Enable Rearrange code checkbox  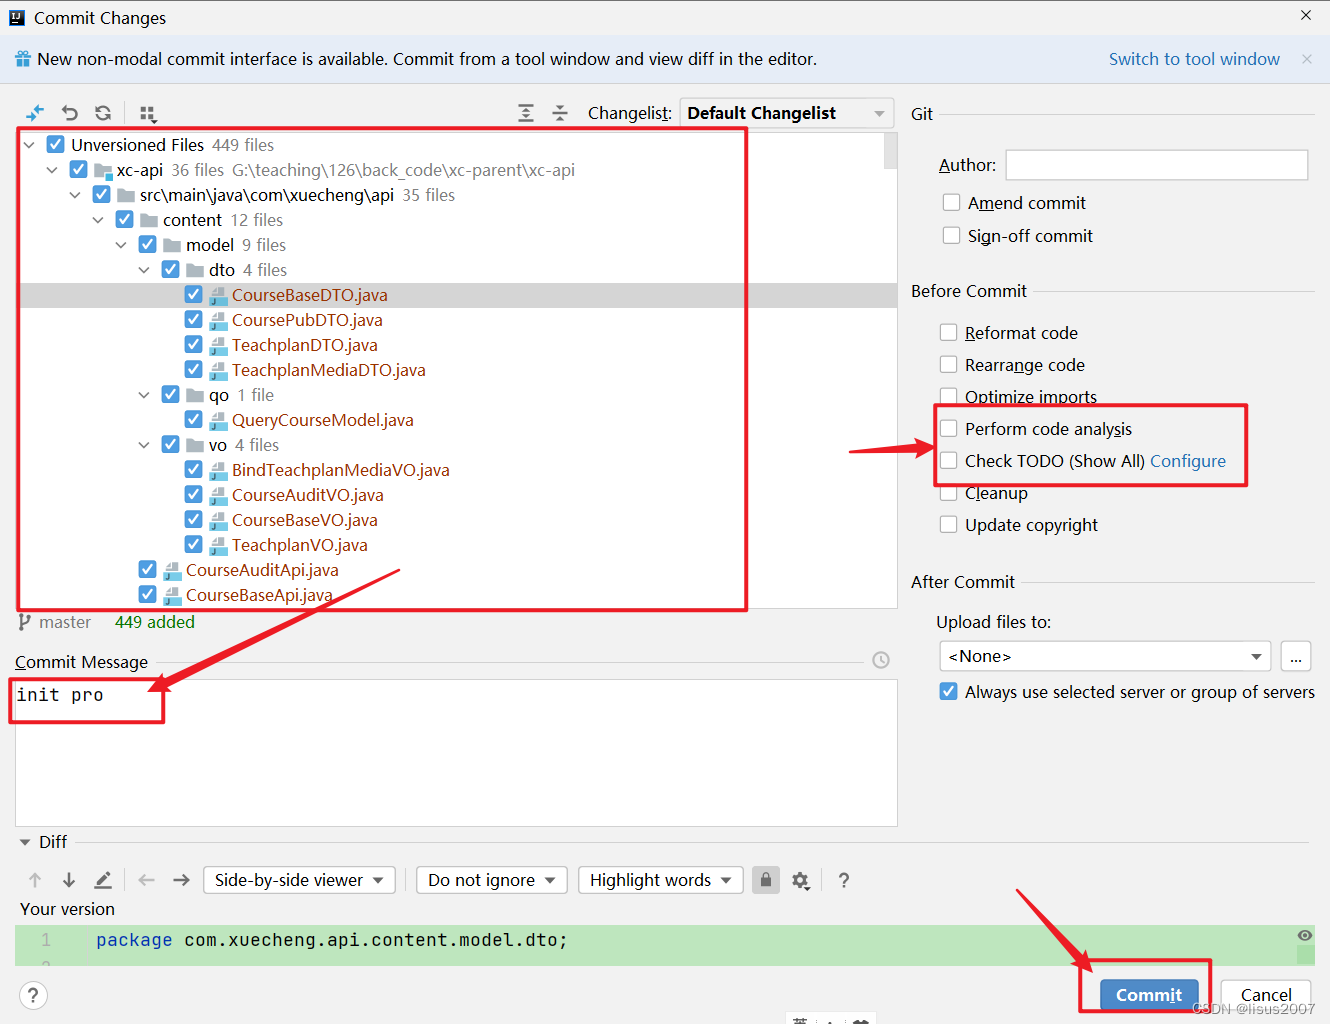click(949, 365)
